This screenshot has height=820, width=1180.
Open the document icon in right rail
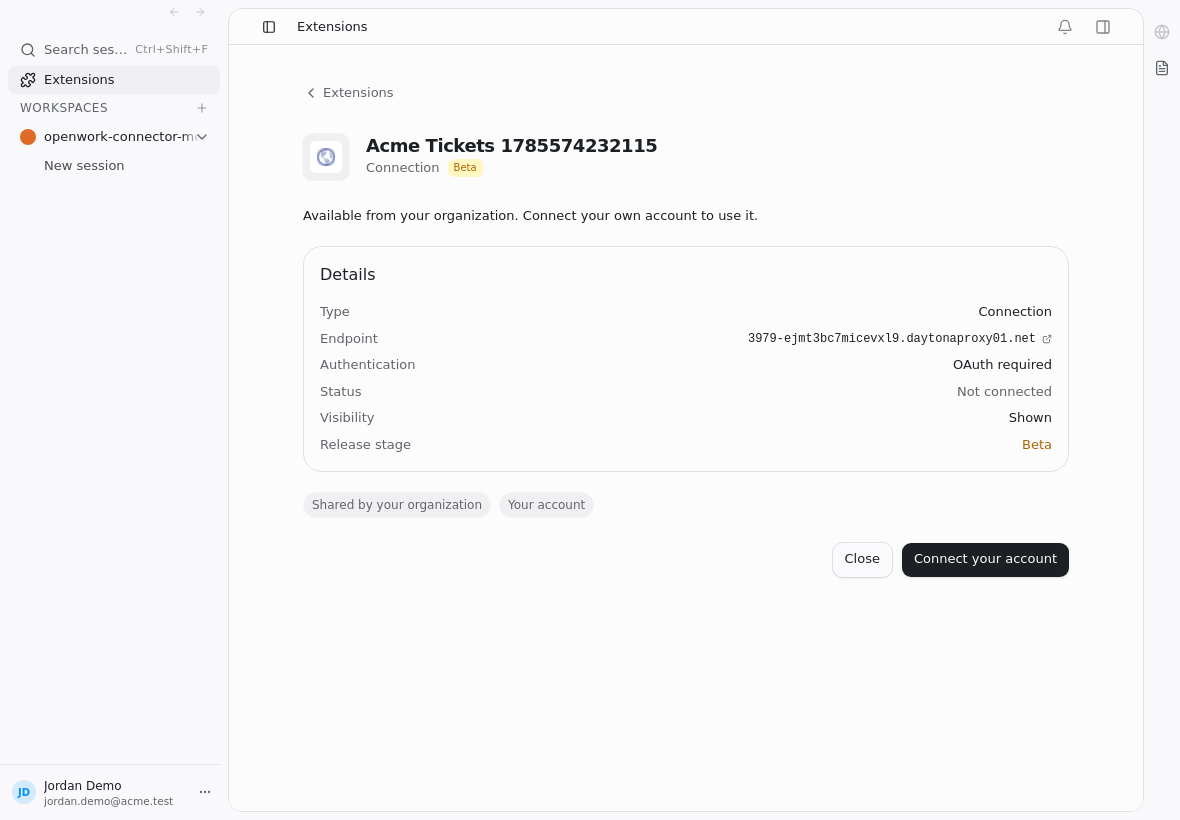[1162, 68]
